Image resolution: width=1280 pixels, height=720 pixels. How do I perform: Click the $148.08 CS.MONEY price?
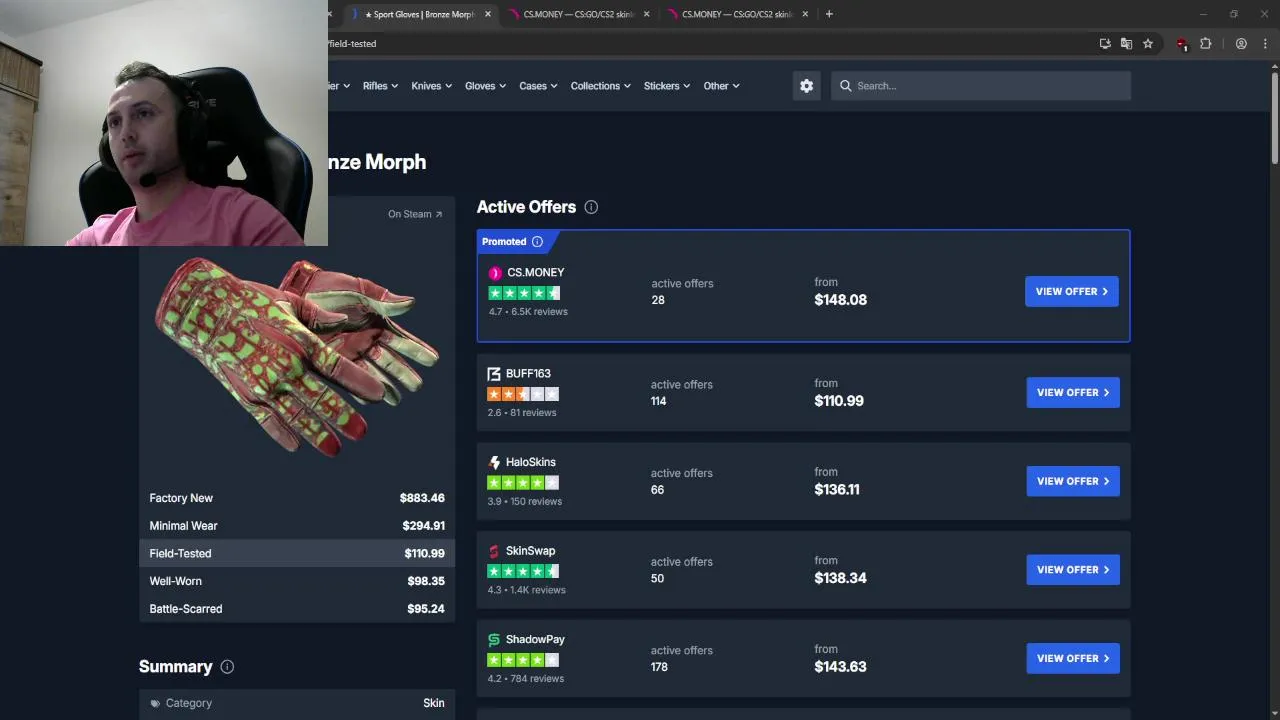tap(840, 300)
